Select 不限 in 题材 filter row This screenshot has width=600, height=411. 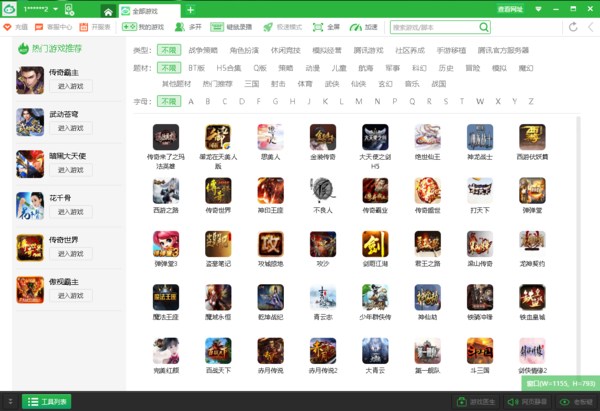(x=169, y=68)
